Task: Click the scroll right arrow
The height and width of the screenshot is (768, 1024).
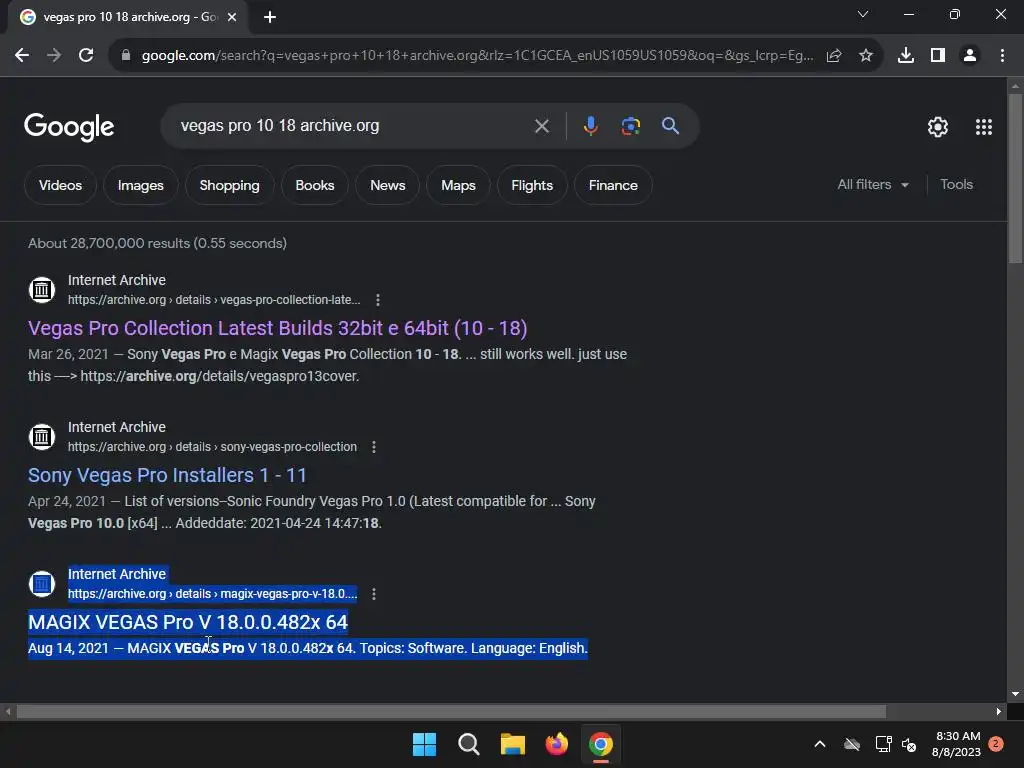Action: tap(999, 711)
